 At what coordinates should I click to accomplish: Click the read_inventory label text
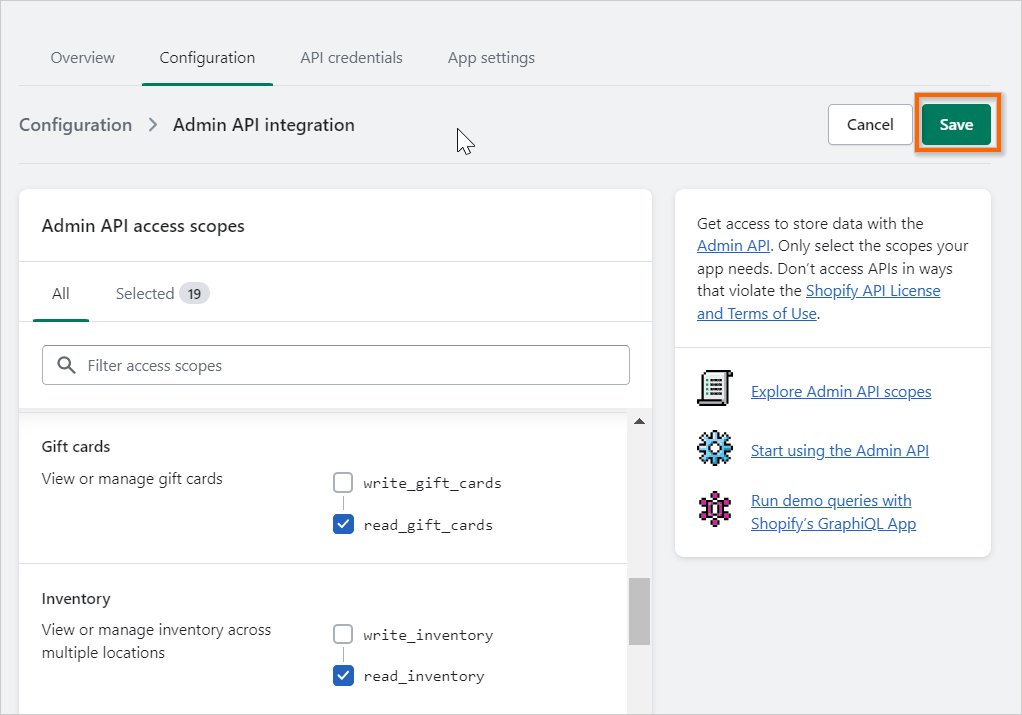pyautogui.click(x=424, y=676)
